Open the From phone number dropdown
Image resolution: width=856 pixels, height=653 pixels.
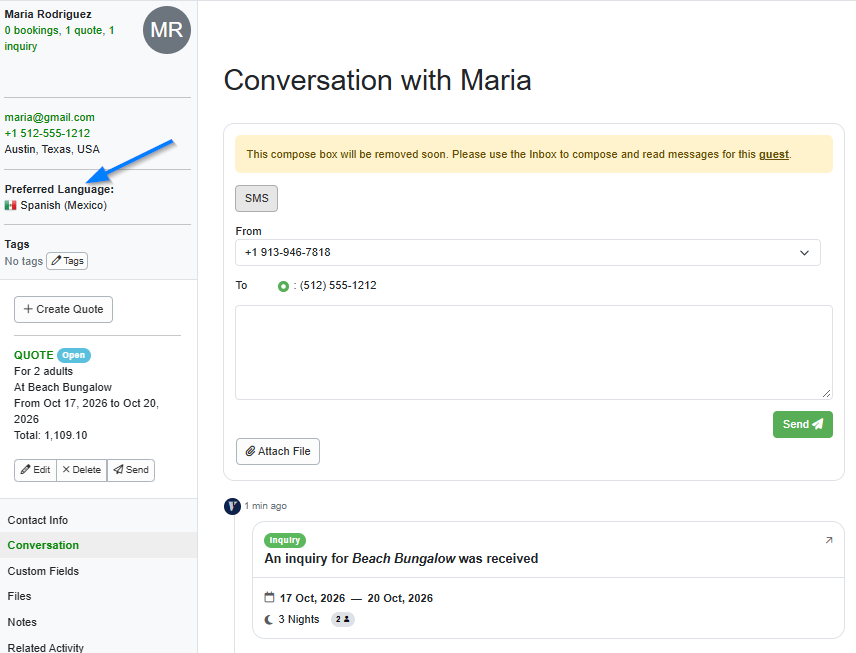(x=527, y=253)
